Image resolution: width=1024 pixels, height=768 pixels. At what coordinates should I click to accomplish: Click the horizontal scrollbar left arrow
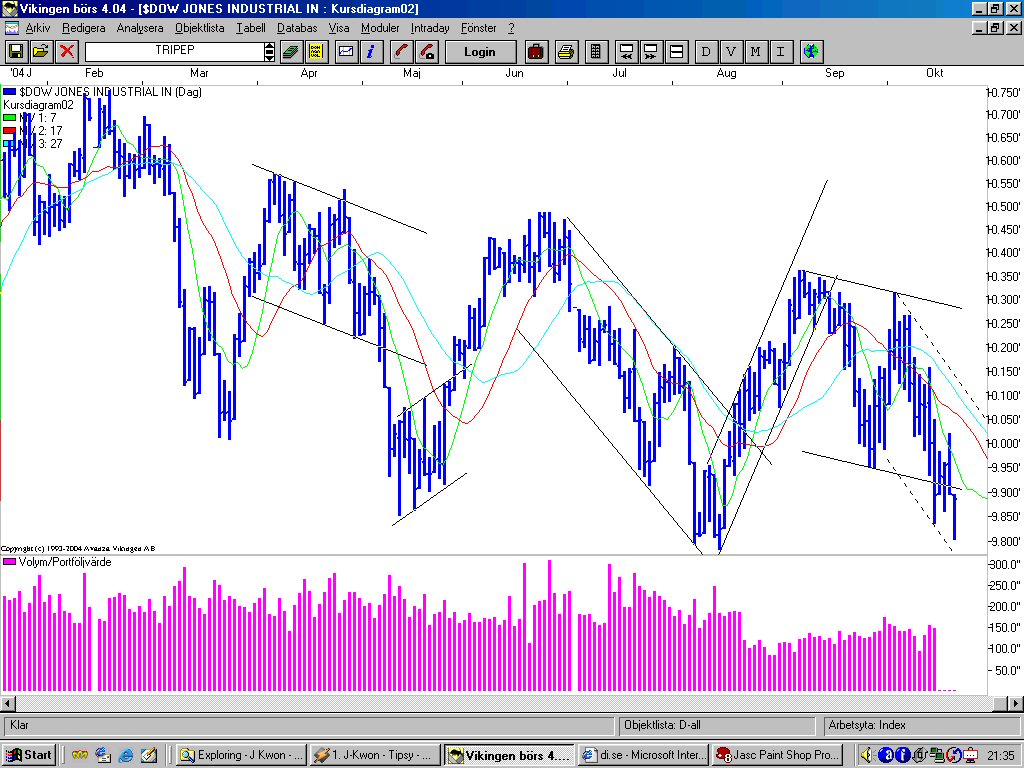(x=8, y=704)
